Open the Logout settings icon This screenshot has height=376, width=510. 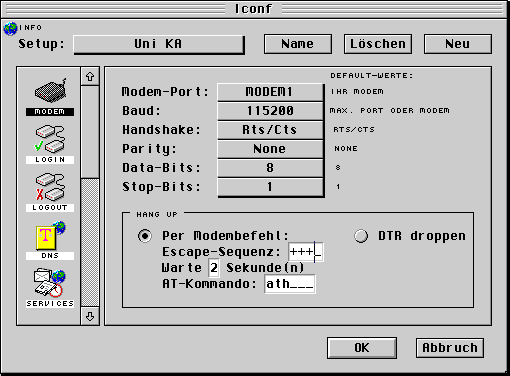[50, 192]
